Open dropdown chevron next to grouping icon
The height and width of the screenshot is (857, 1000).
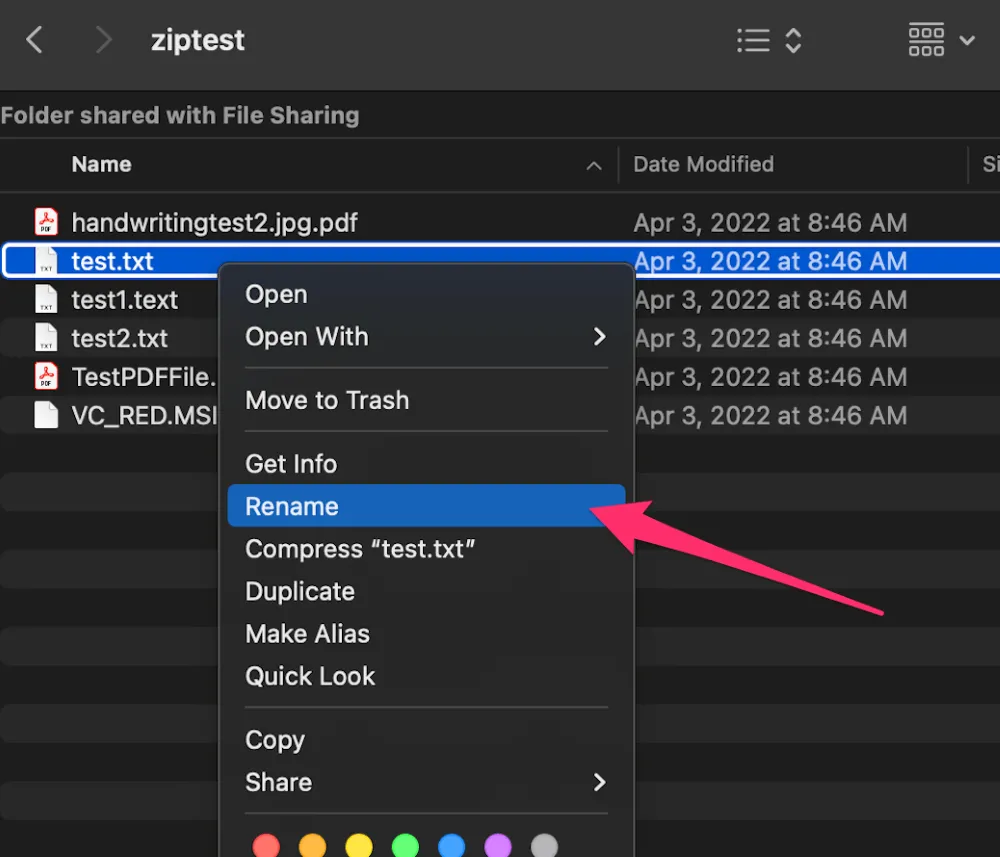pos(967,41)
